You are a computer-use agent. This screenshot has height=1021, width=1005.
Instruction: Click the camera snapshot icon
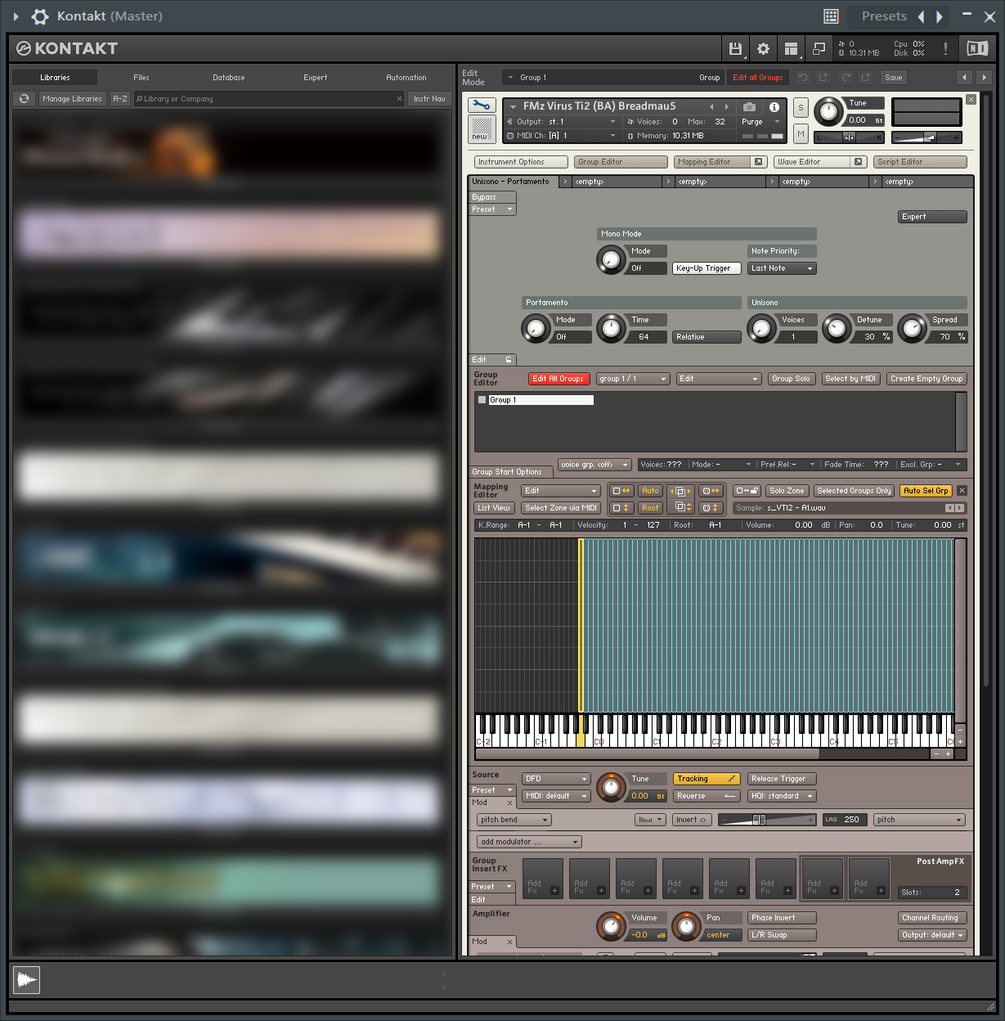(750, 107)
